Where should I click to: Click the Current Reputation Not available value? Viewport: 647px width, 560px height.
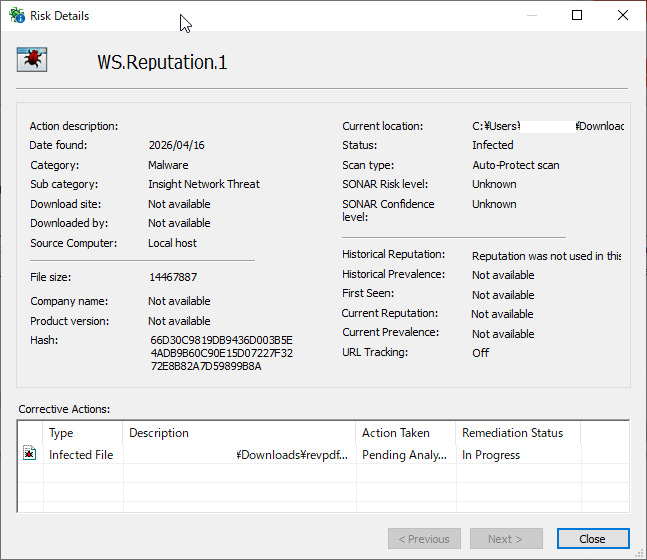(x=502, y=314)
